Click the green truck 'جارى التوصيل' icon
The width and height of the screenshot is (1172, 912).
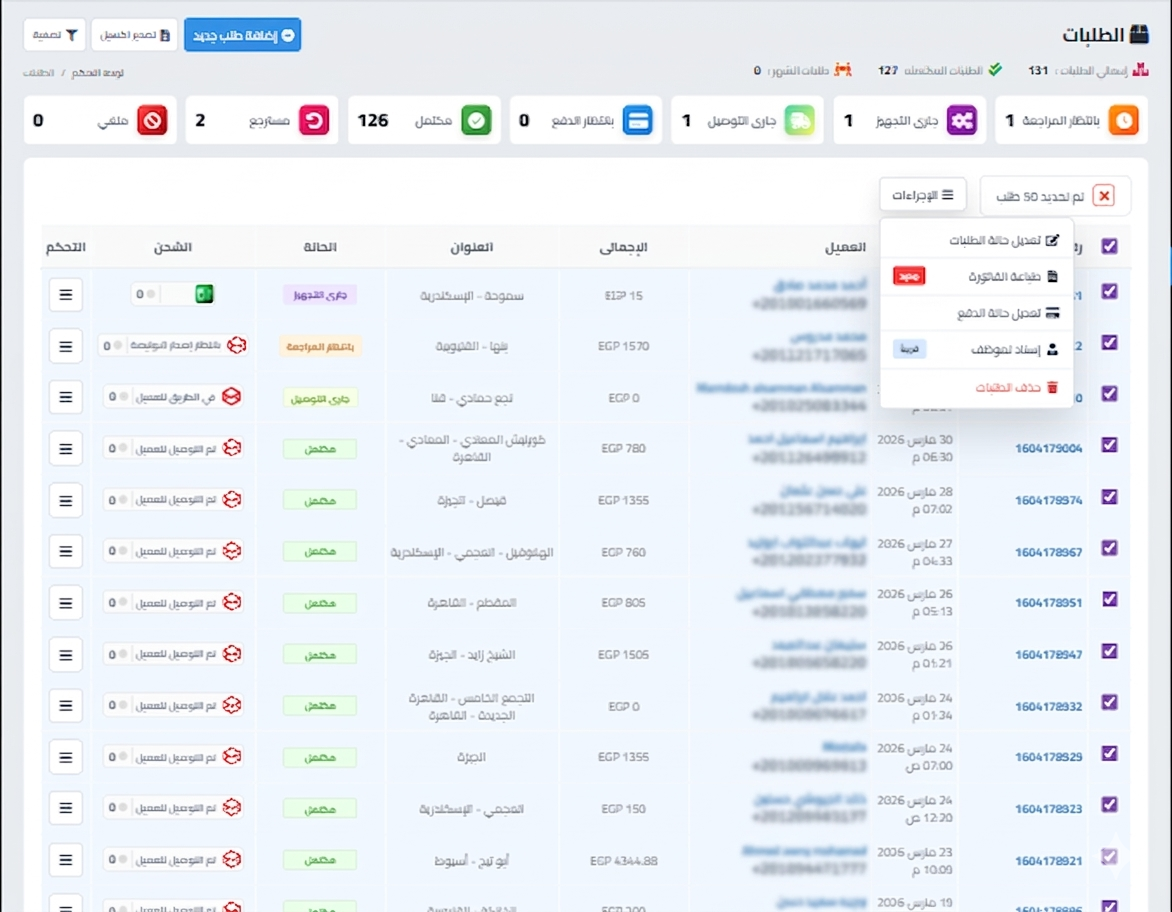pyautogui.click(x=799, y=120)
